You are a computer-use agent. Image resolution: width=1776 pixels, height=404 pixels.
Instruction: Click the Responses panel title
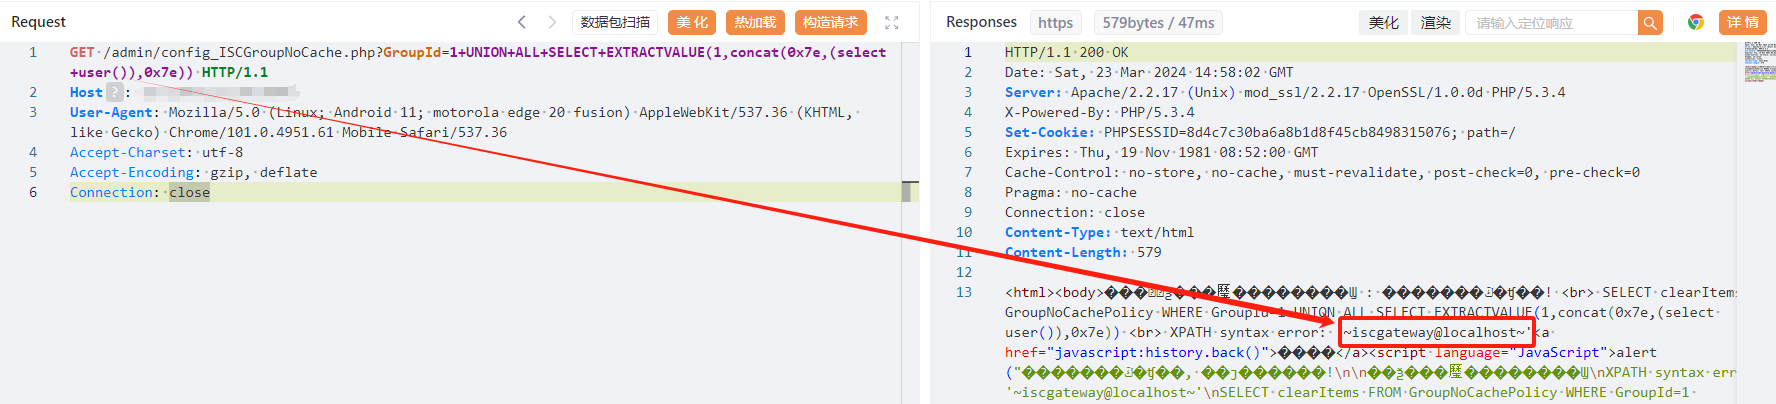pyautogui.click(x=981, y=22)
